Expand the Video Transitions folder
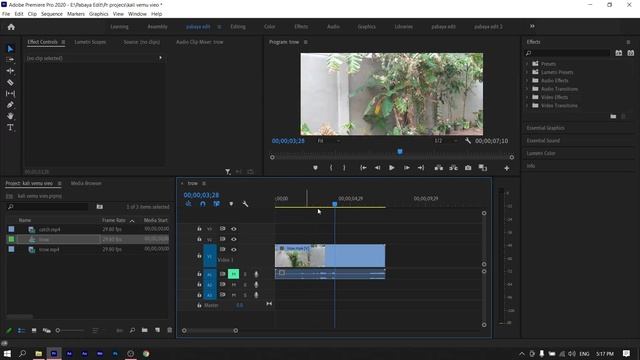Image resolution: width=640 pixels, height=360 pixels. click(527, 106)
